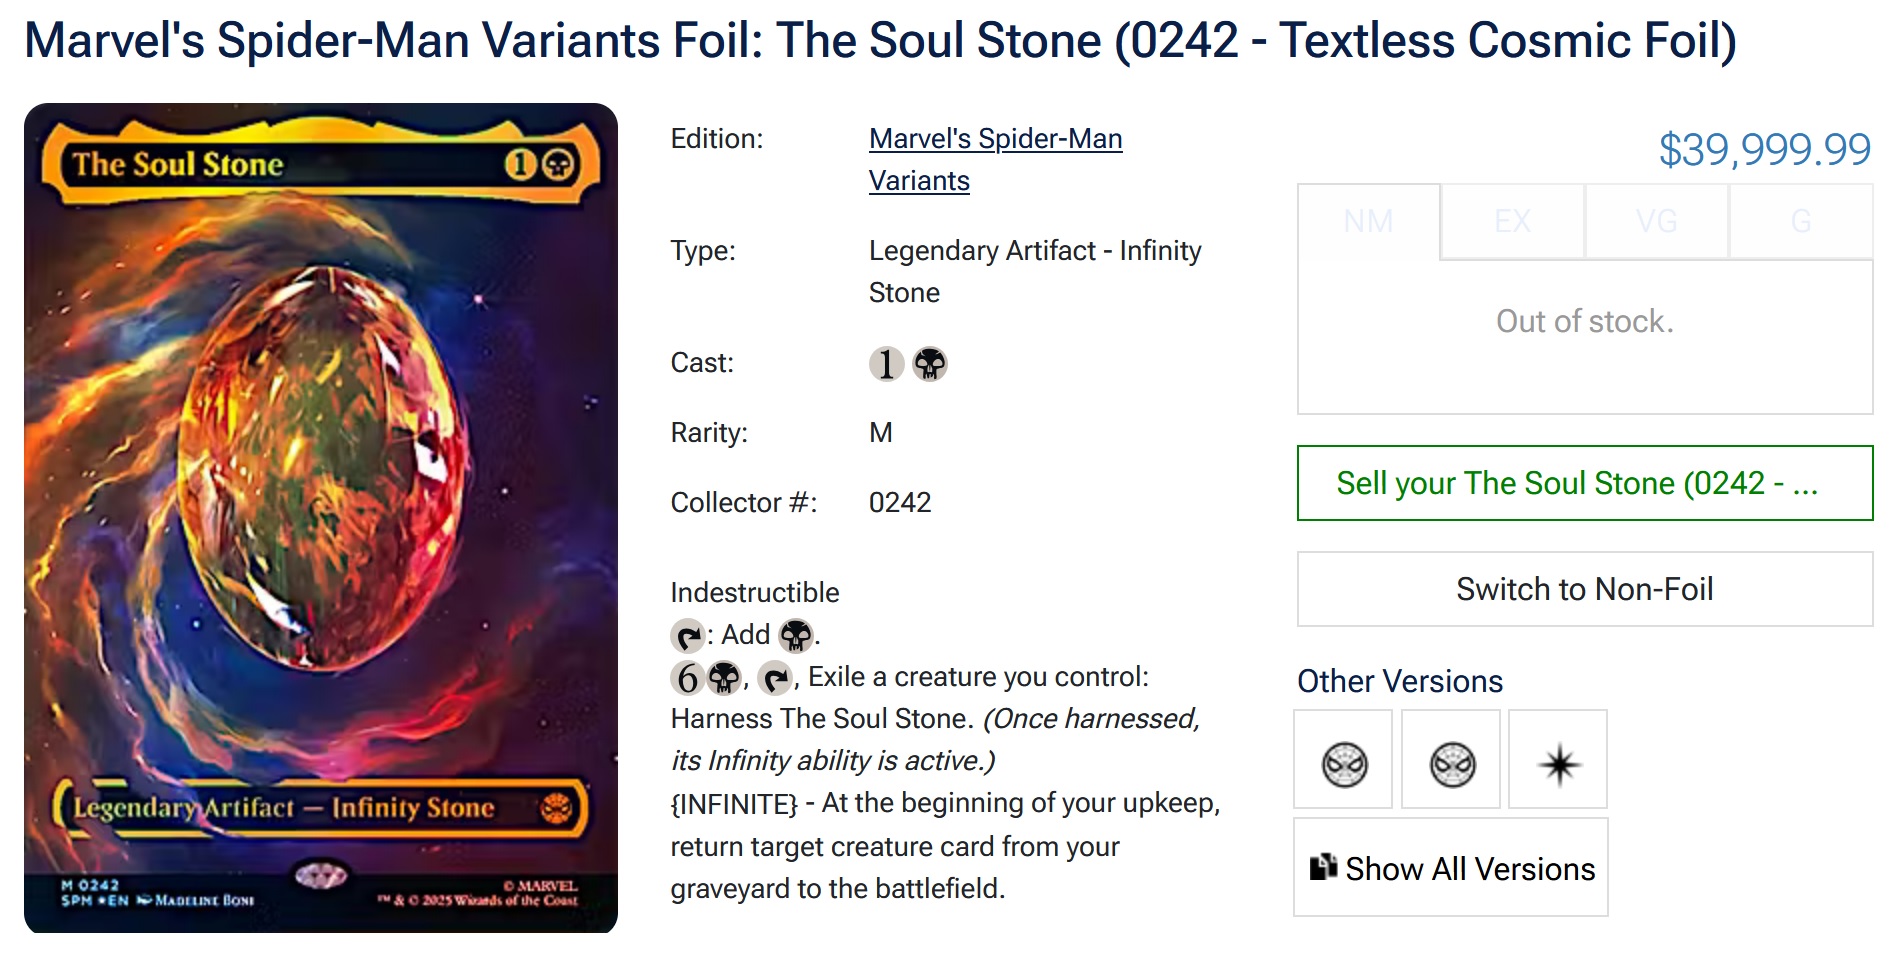Image resolution: width=1895 pixels, height=979 pixels.
Task: Select the VG condition tab
Action: click(x=1656, y=221)
